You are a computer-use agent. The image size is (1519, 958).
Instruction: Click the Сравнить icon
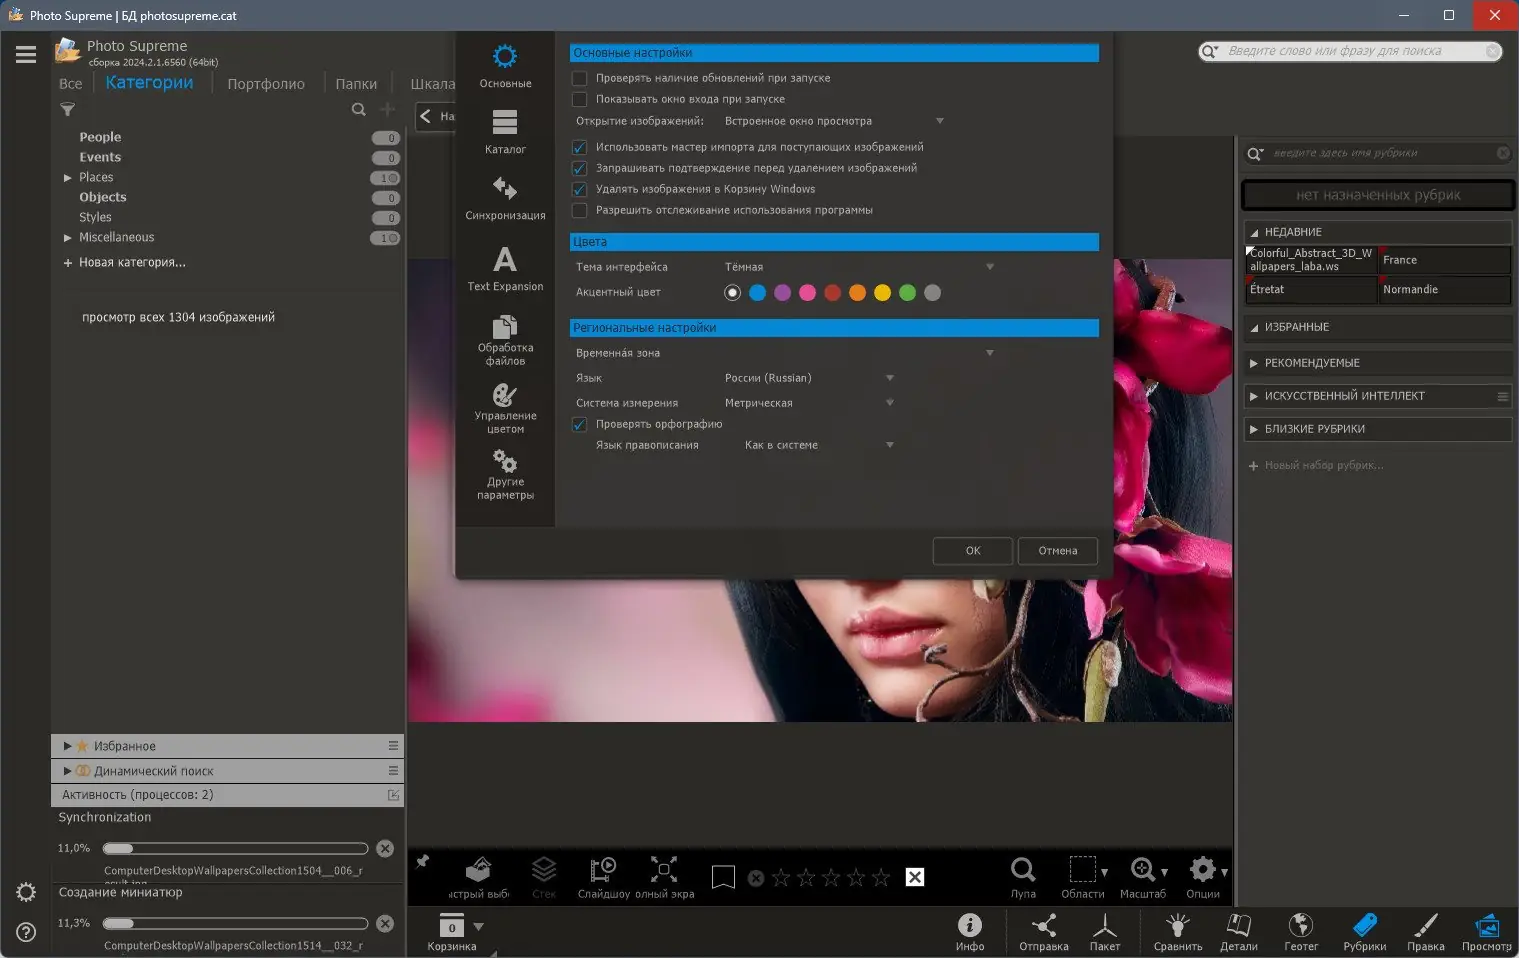[x=1177, y=931]
